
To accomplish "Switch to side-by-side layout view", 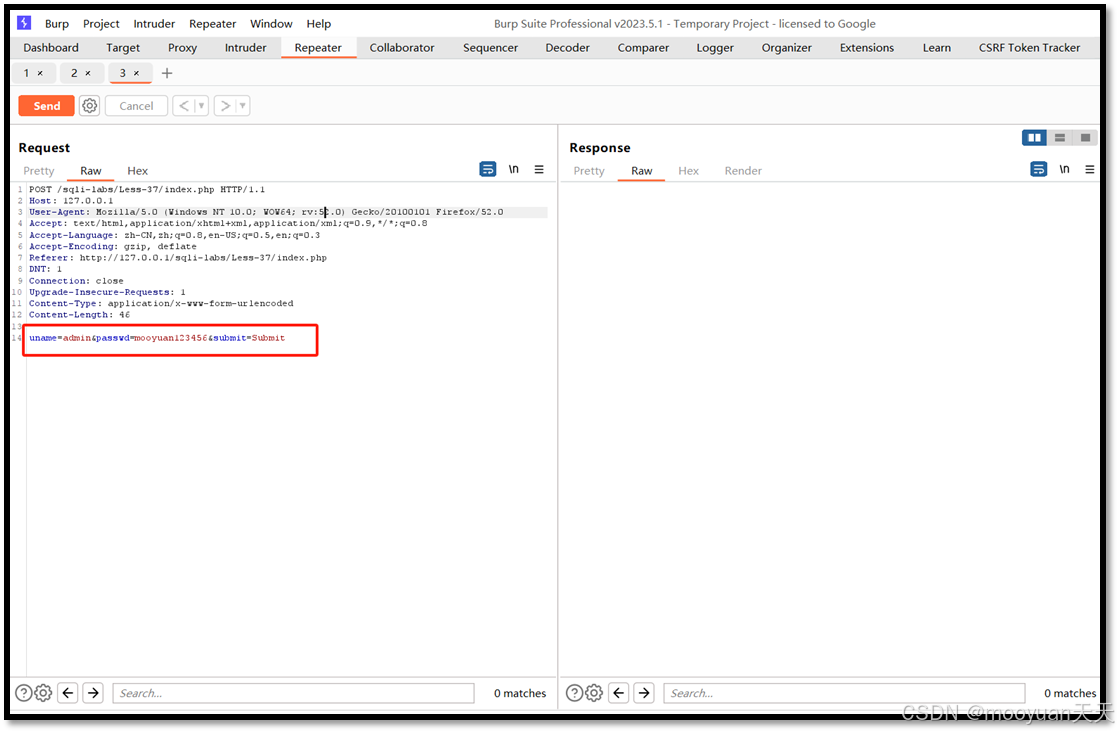I will tap(1034, 137).
